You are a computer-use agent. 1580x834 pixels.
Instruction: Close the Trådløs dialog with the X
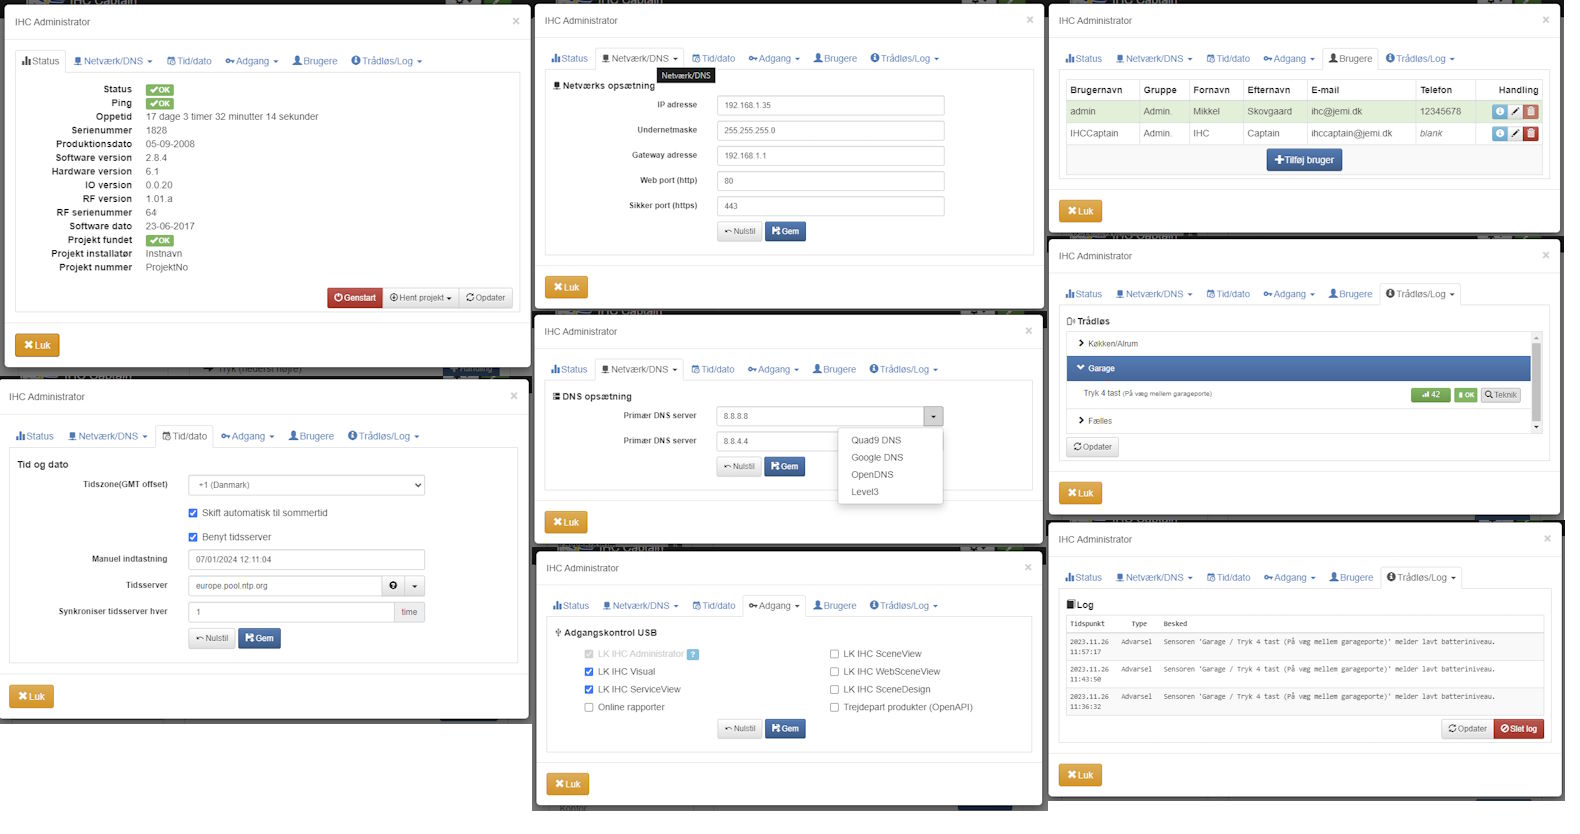1546,255
